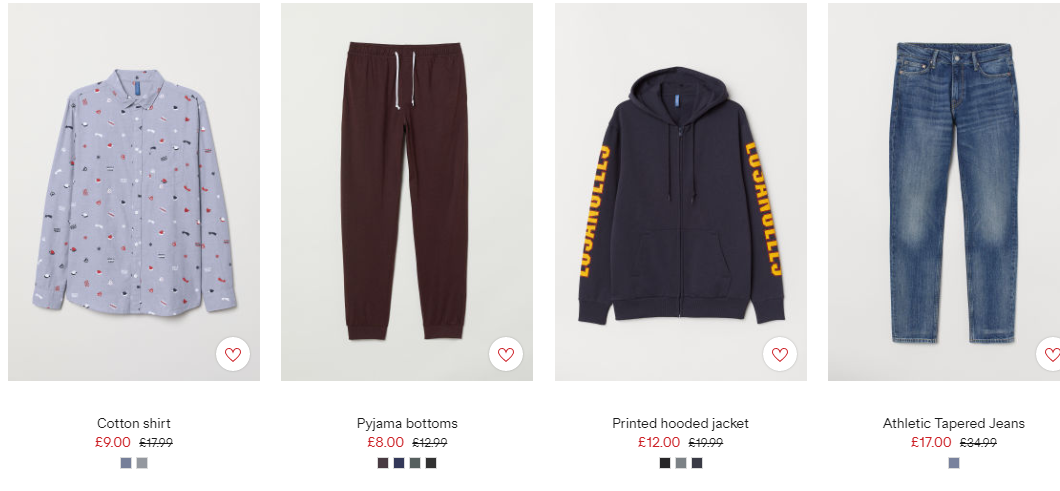Save Printed hooded jacket using heart icon
The width and height of the screenshot is (1060, 491).
pos(779,354)
